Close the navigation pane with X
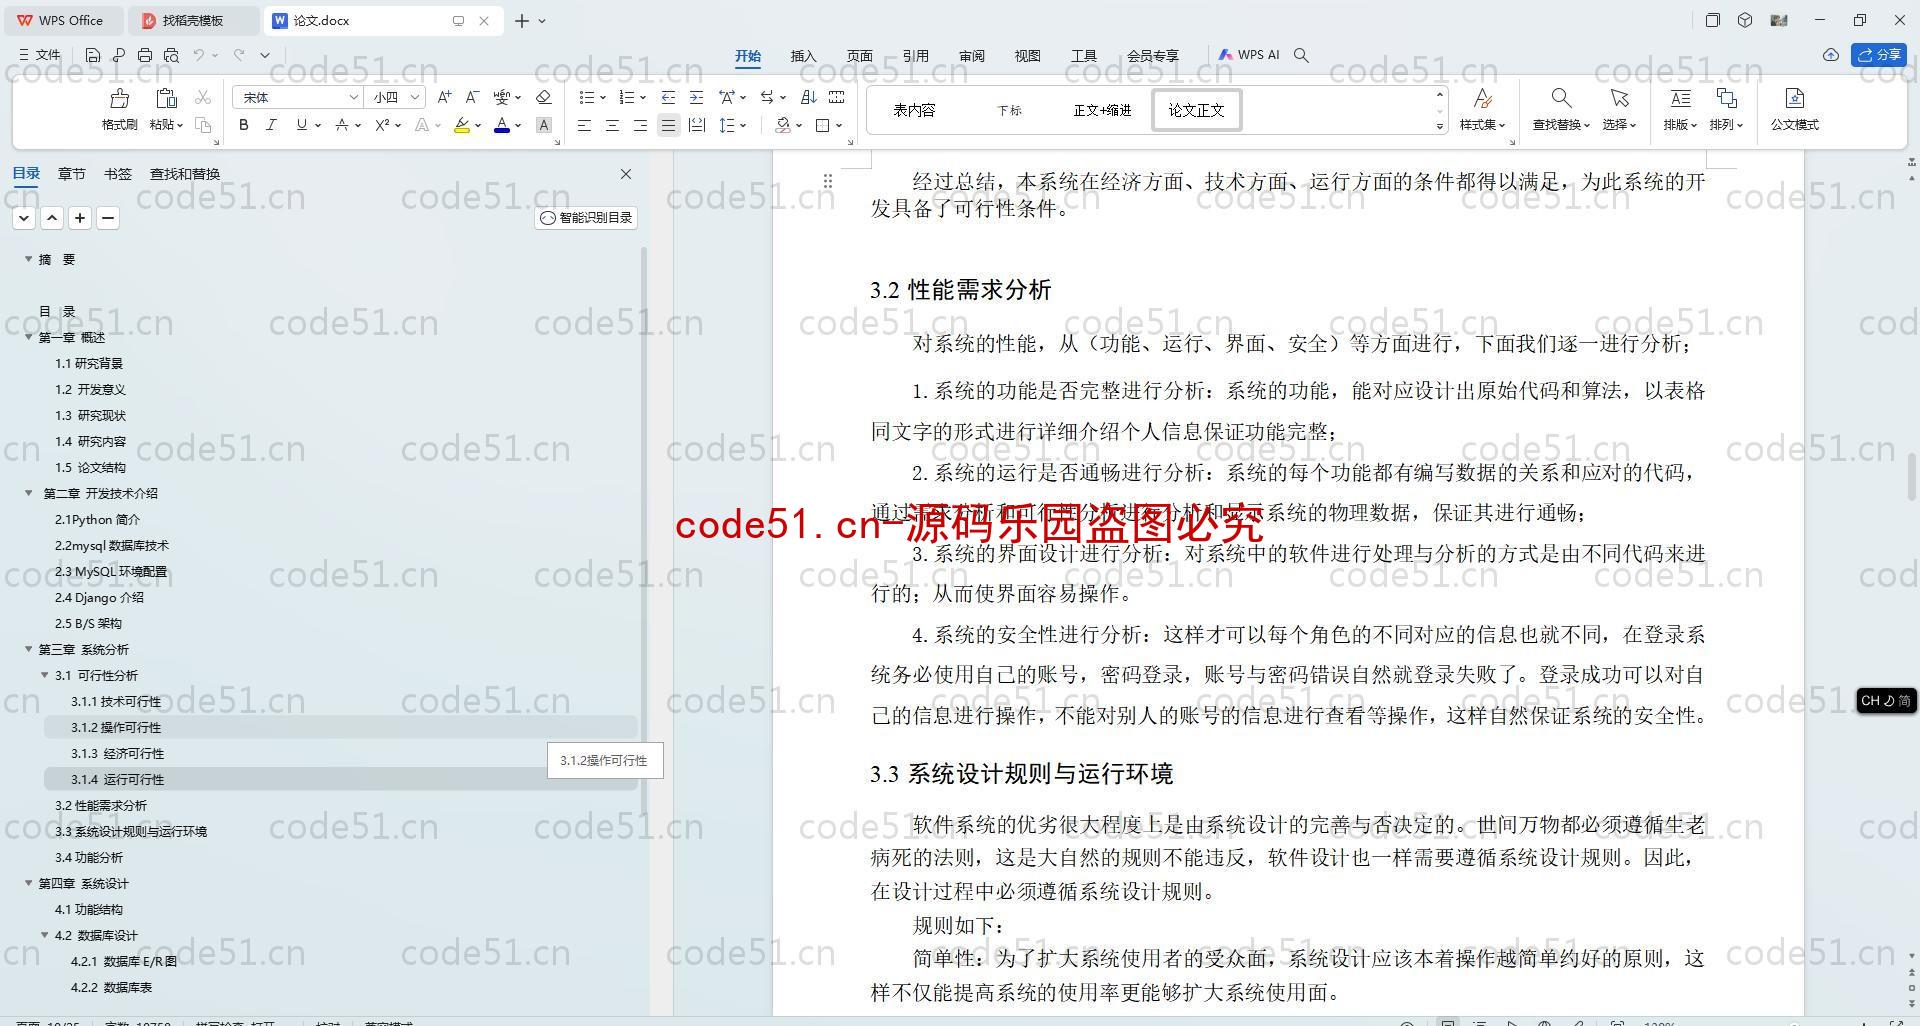The image size is (1920, 1026). (626, 174)
